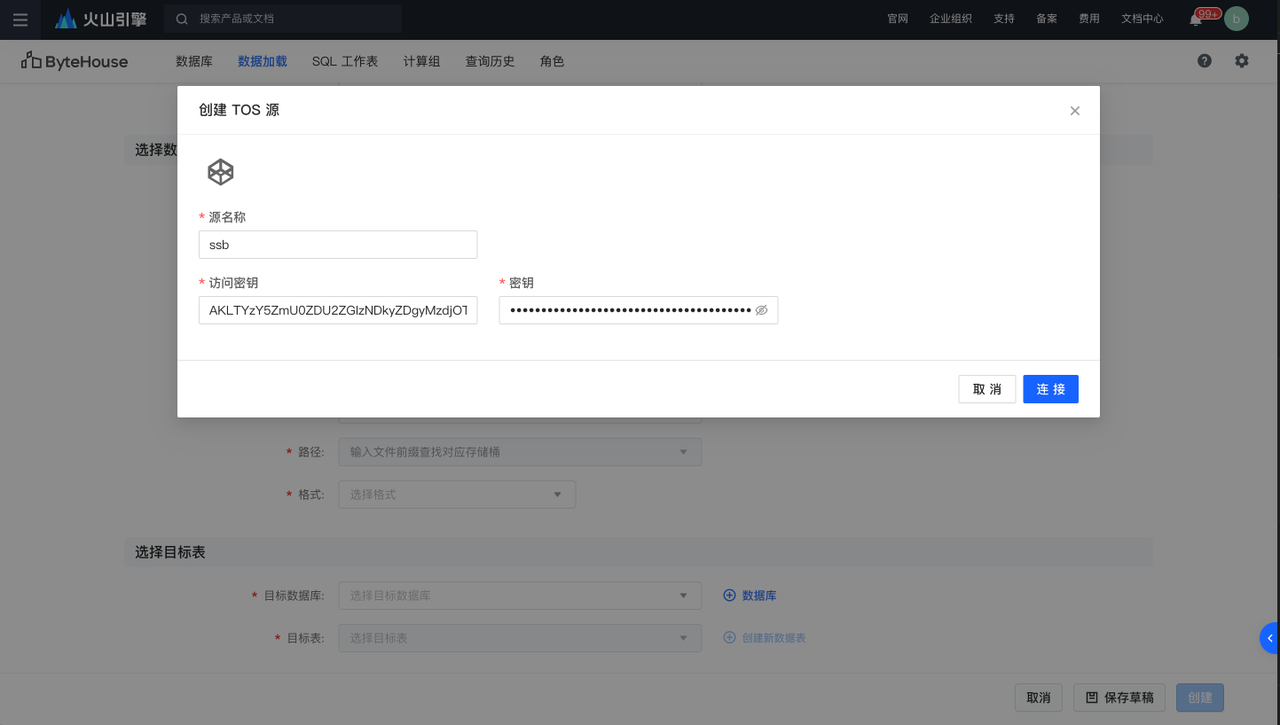The width and height of the screenshot is (1280, 725).
Task: Click the 火山引擎 logo
Action: pyautogui.click(x=100, y=19)
